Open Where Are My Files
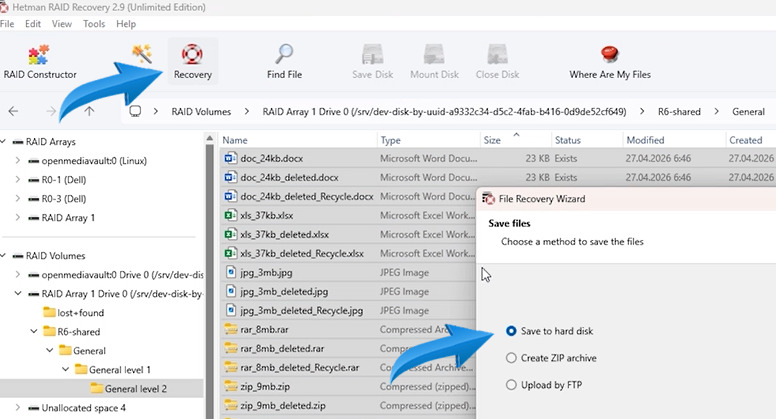The image size is (776, 419). tap(610, 62)
